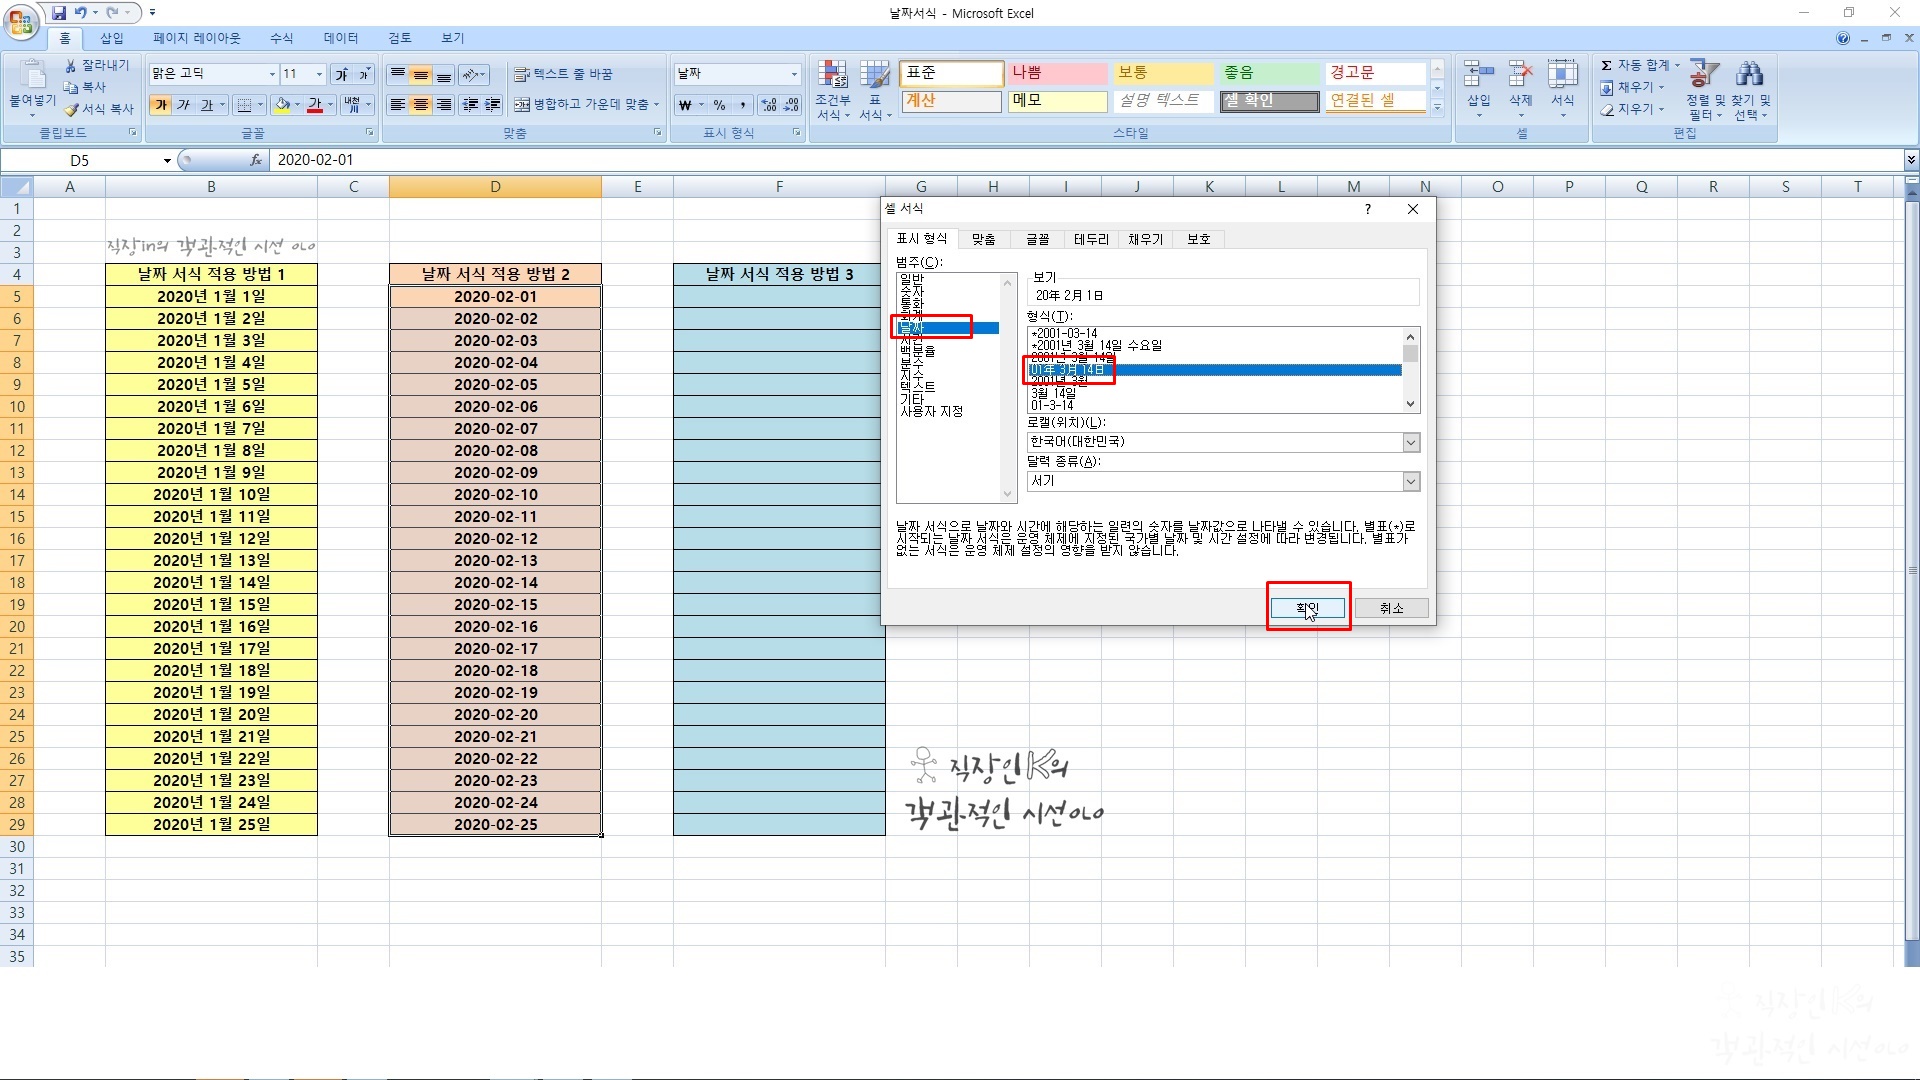Open the calendar type (달력 종류) dropdown

click(1410, 482)
